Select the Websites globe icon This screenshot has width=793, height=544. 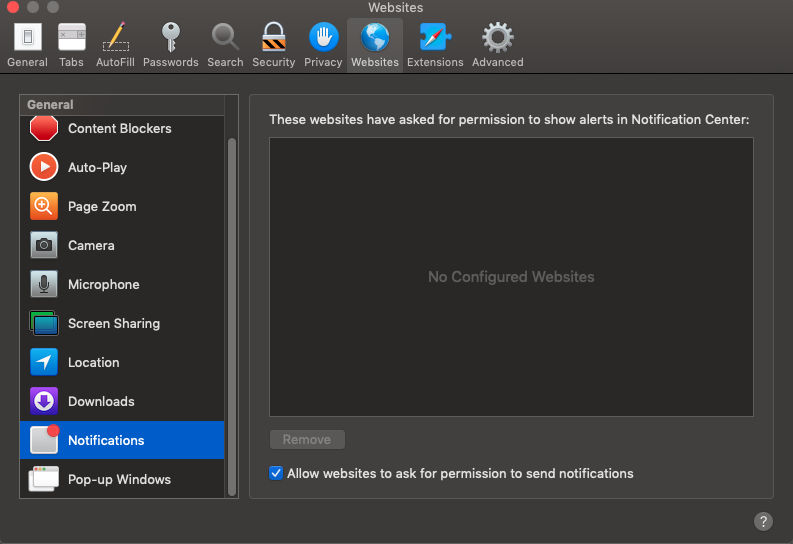375,37
